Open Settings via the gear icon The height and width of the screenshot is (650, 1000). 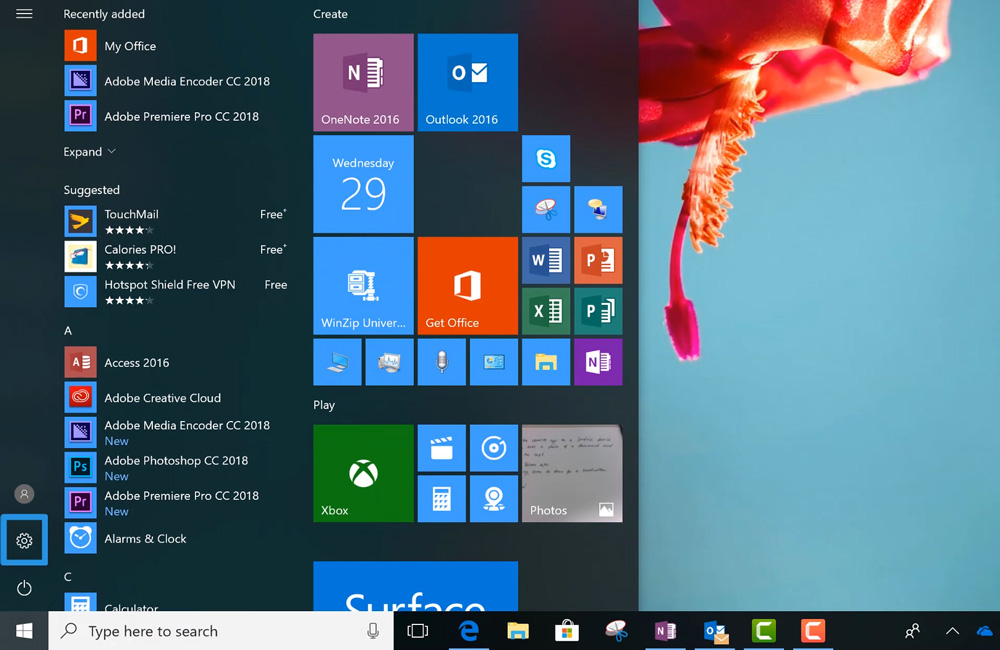24,540
